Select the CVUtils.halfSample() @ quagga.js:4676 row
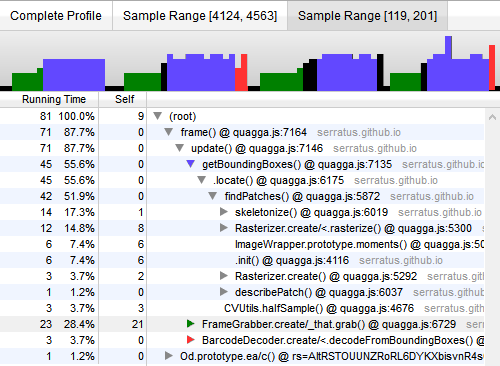 coord(242,308)
